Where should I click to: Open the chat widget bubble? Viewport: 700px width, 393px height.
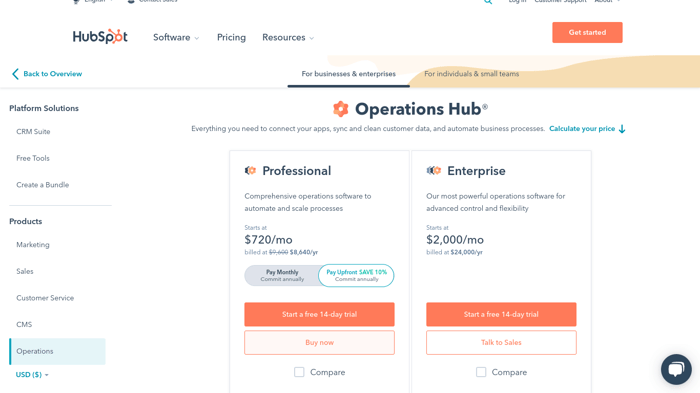676,369
